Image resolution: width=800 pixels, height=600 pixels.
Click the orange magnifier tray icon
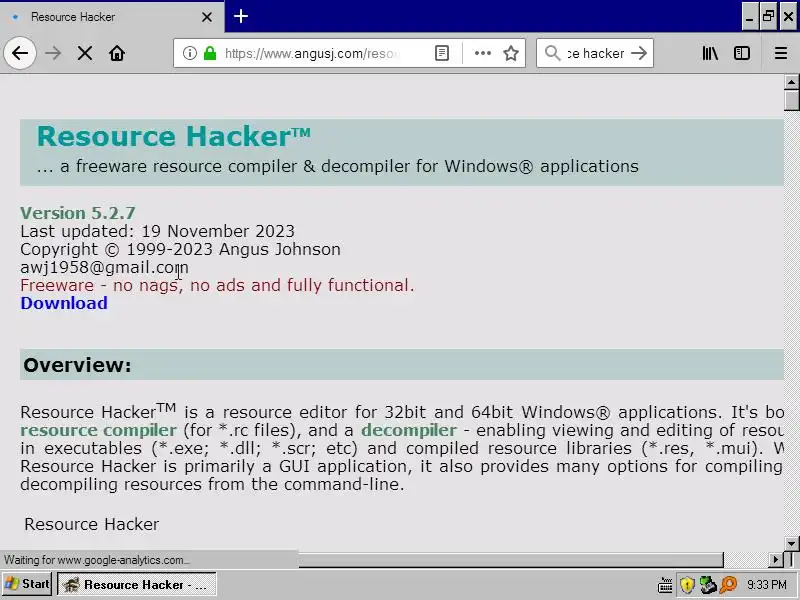tap(729, 585)
